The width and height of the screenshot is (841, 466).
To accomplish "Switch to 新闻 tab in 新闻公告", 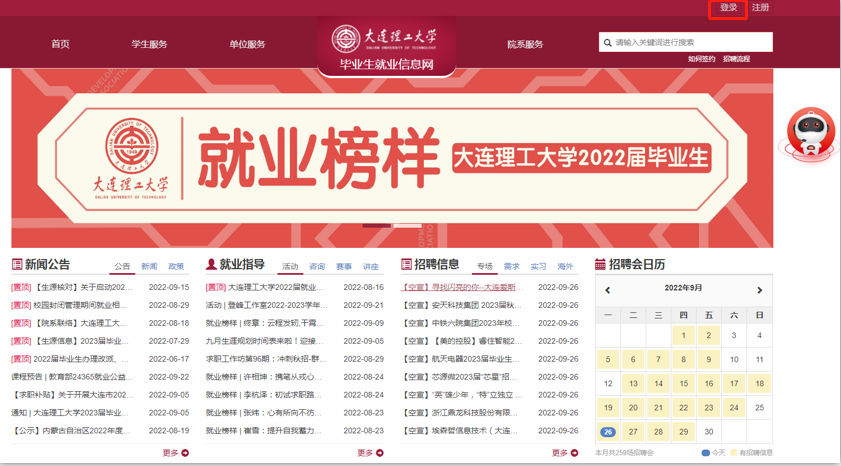I will [149, 266].
